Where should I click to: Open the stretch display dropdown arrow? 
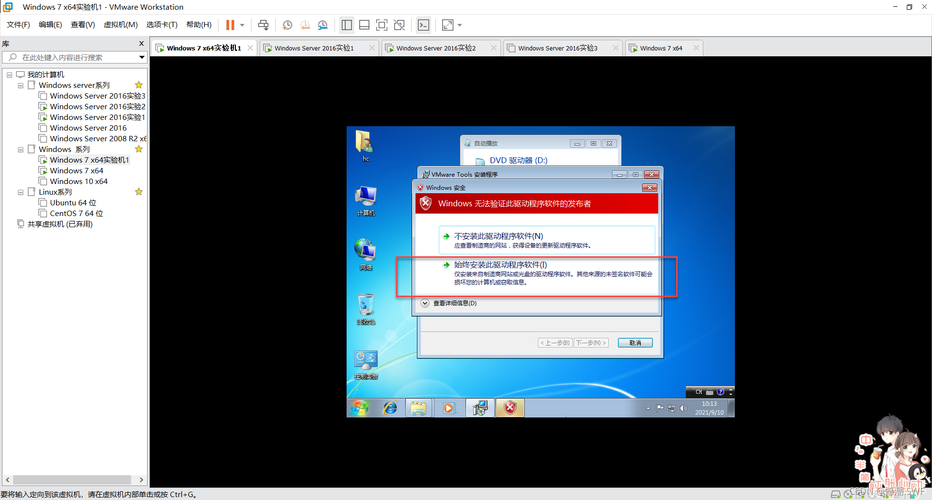click(459, 25)
